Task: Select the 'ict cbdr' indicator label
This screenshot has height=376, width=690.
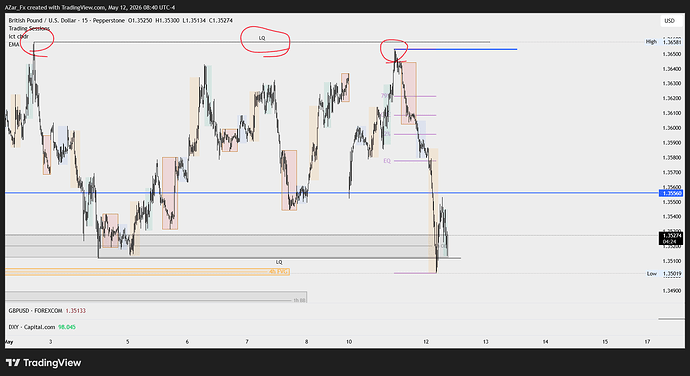Action: 18,36
